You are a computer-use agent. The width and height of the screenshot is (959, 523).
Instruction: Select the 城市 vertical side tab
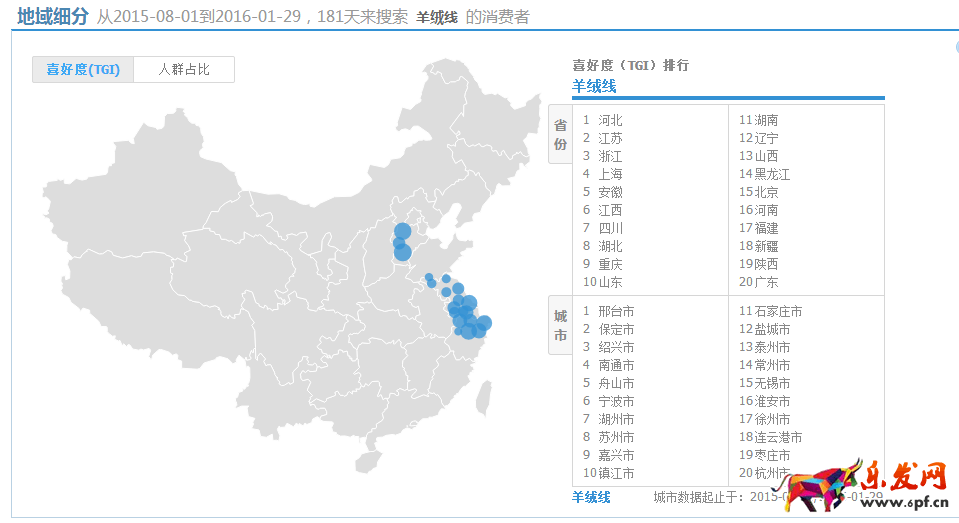[560, 325]
